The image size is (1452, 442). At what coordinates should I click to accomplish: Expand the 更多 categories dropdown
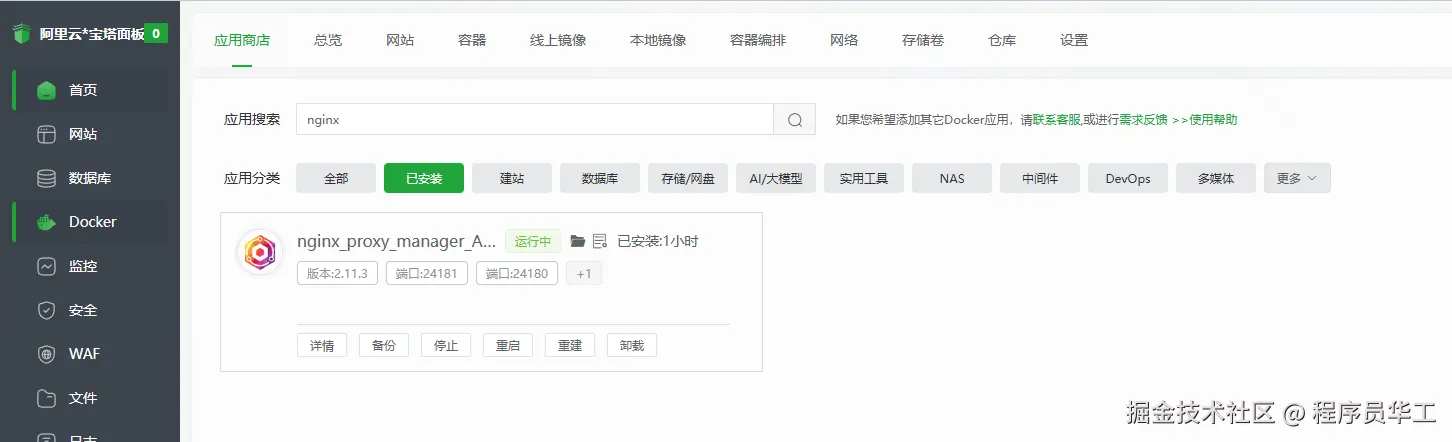point(1297,178)
